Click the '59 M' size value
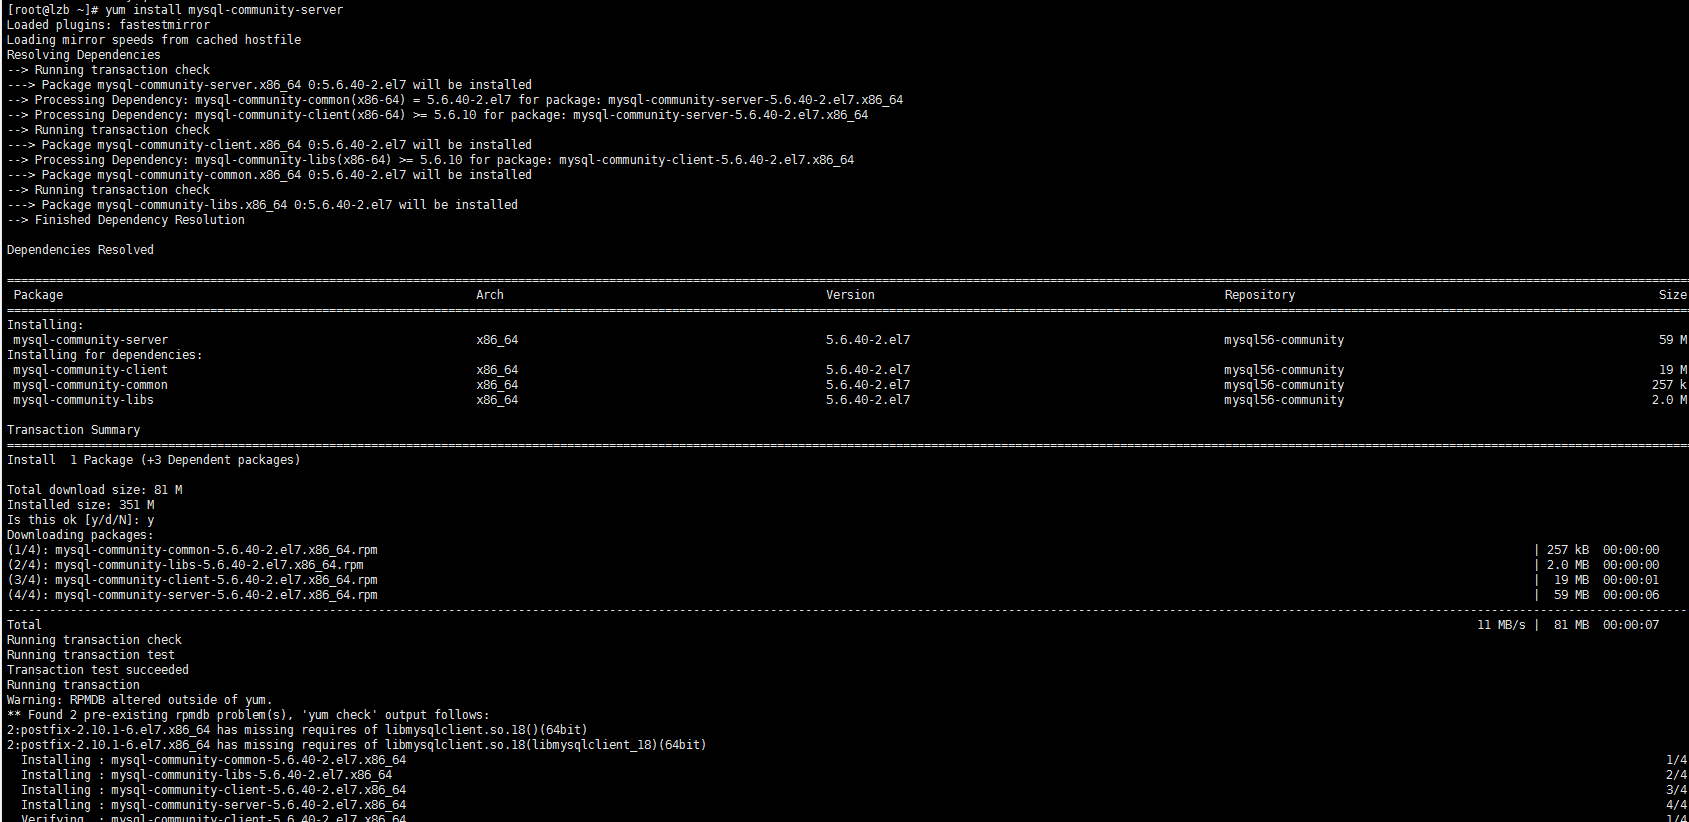Viewport: 1689px width, 822px height. point(1673,340)
